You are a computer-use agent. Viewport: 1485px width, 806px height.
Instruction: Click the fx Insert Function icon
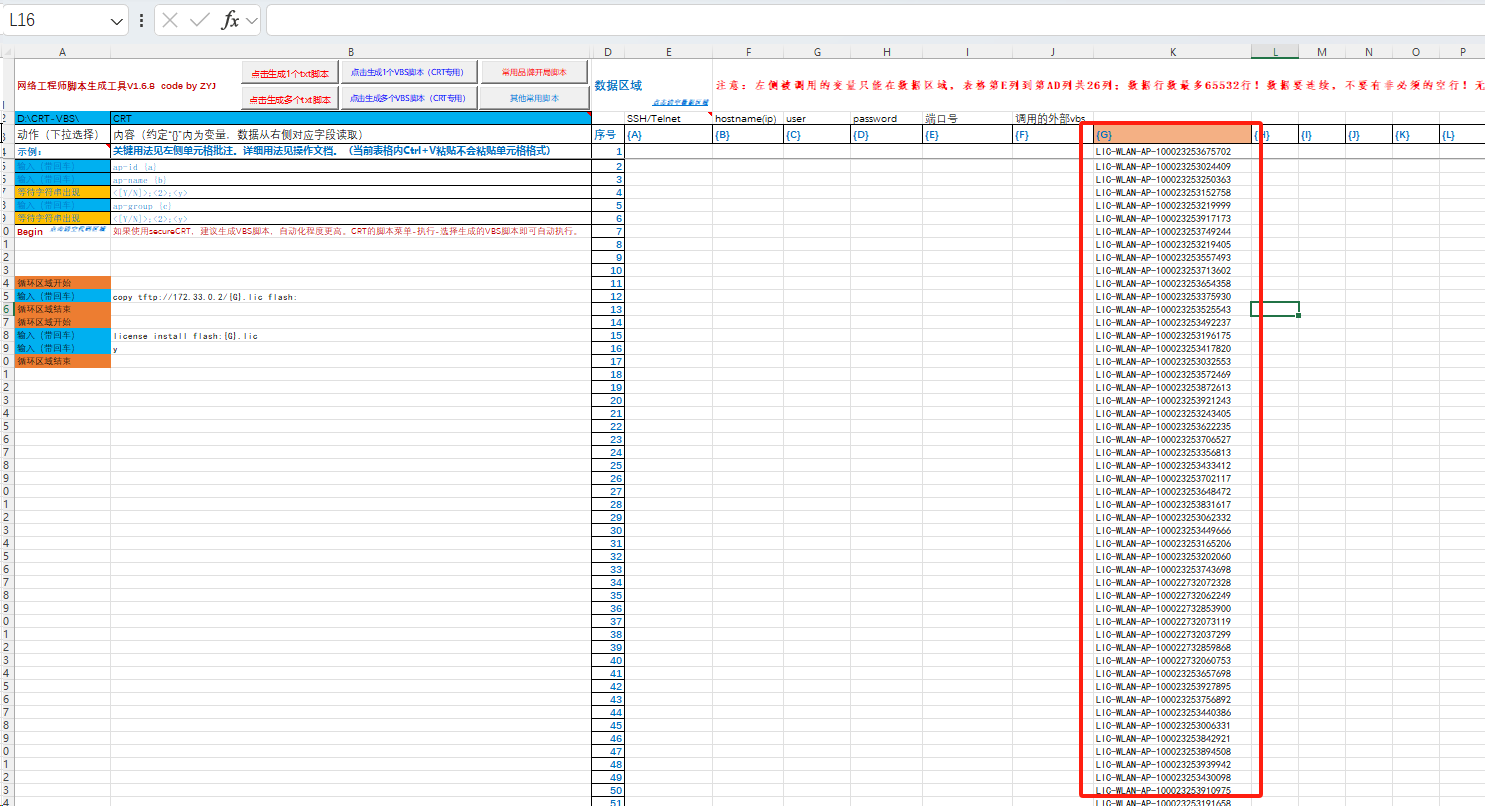230,20
